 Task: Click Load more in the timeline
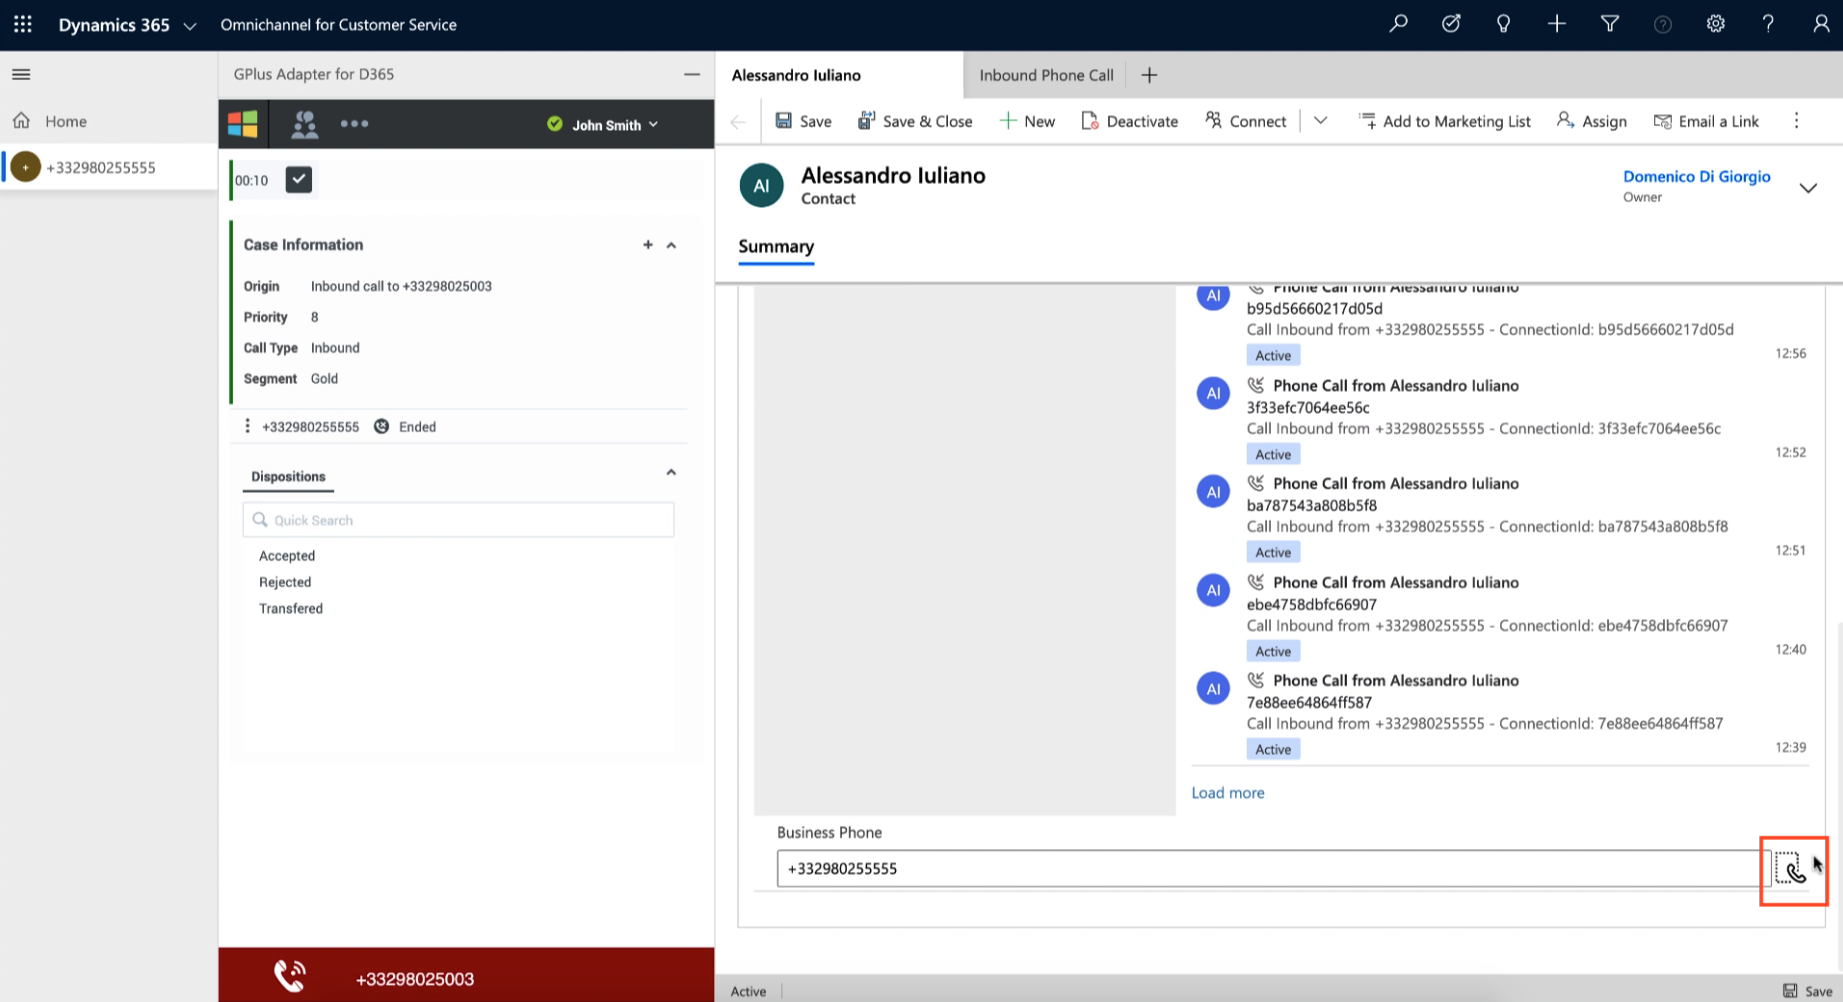[1228, 793]
